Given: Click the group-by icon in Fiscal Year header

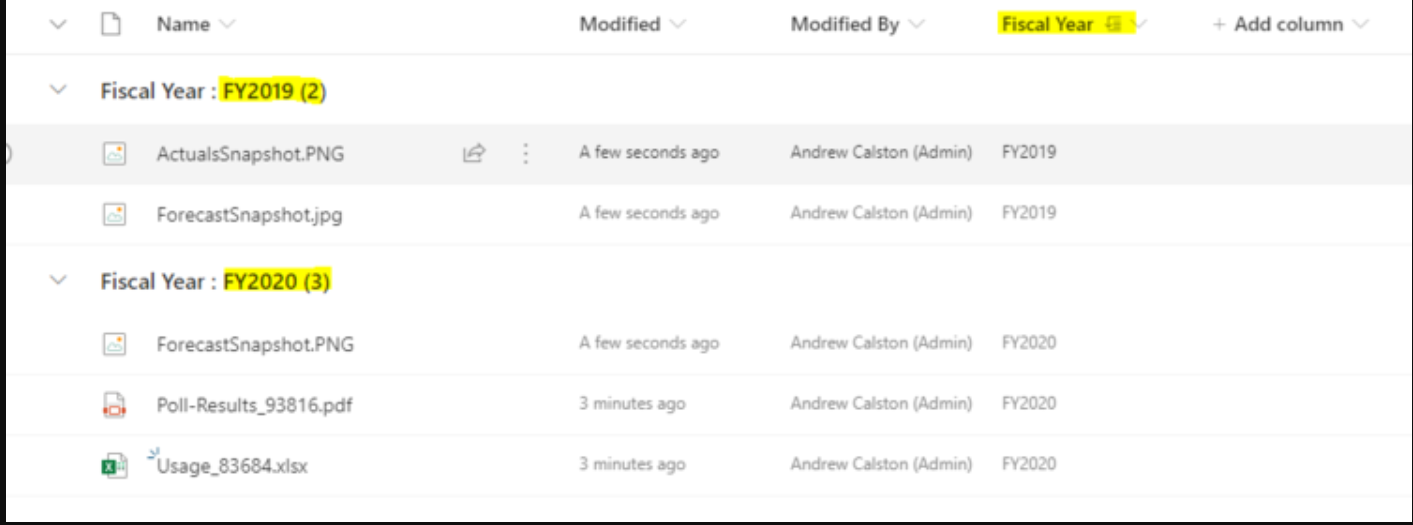Looking at the screenshot, I should pos(1114,25).
